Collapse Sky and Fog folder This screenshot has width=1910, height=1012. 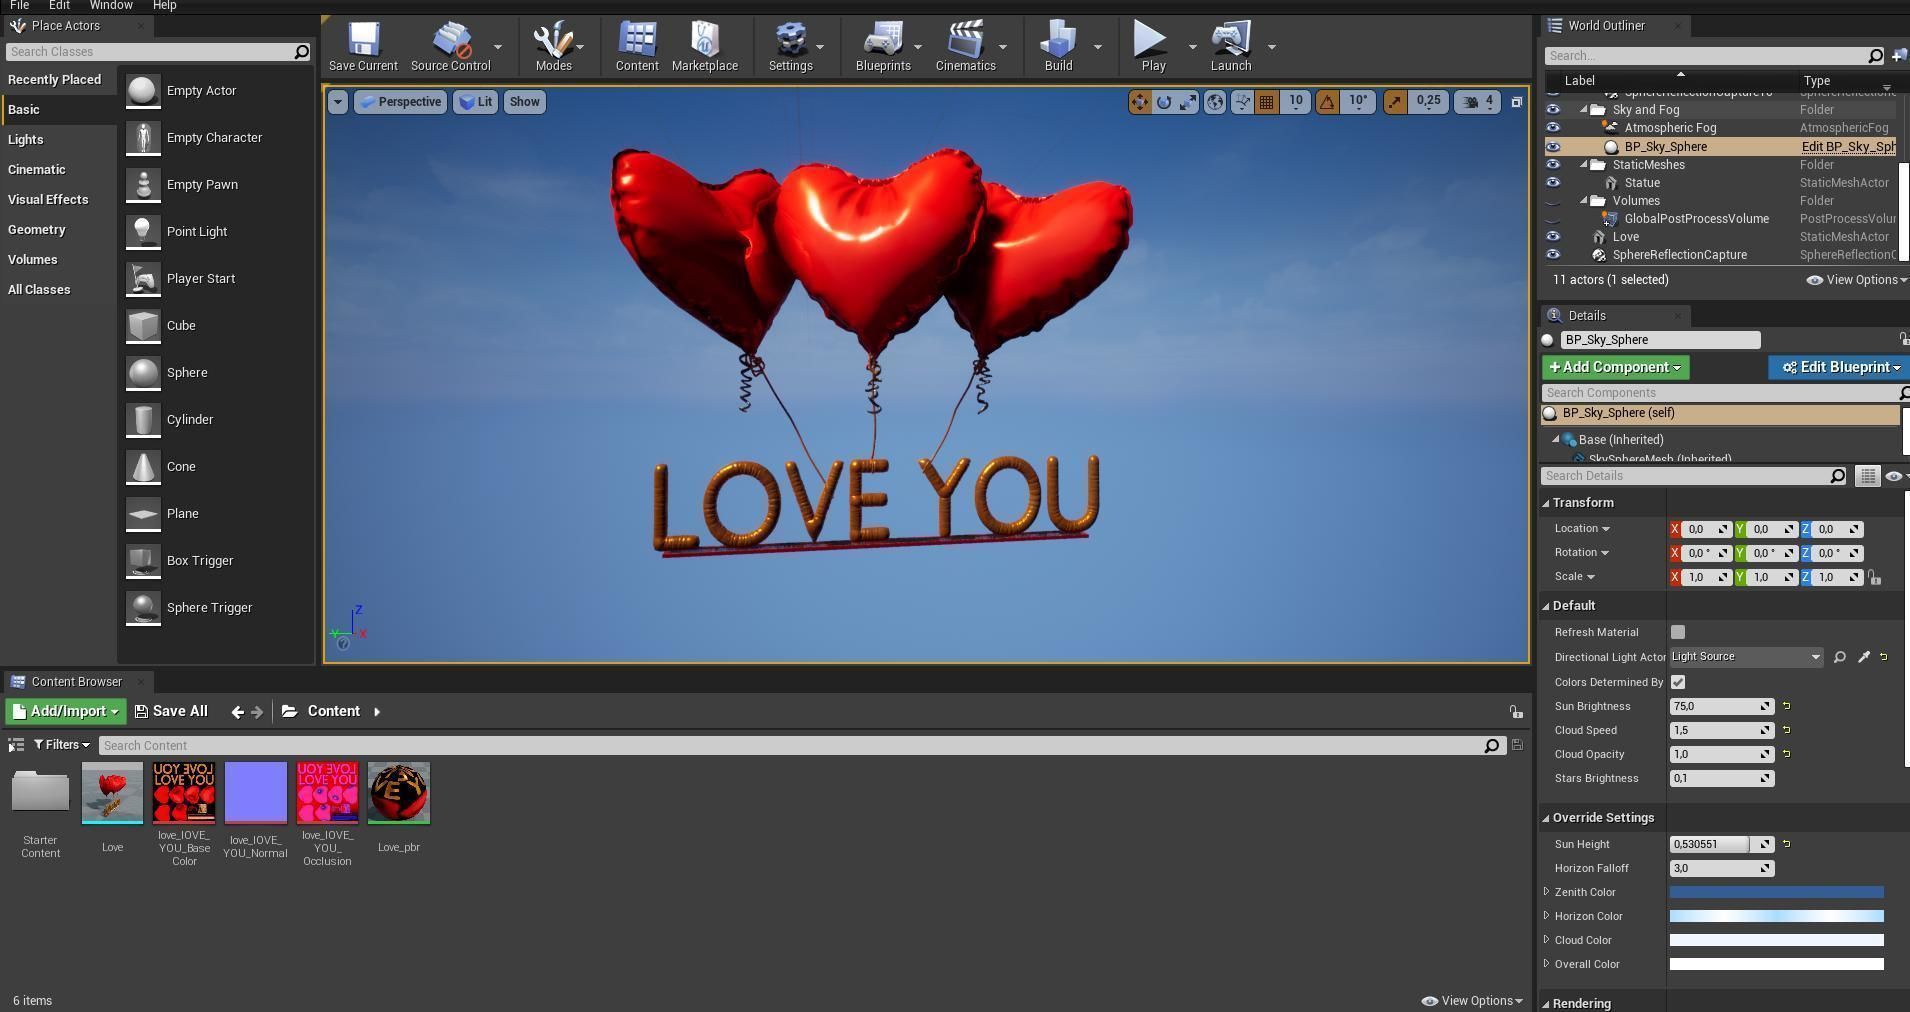1584,110
